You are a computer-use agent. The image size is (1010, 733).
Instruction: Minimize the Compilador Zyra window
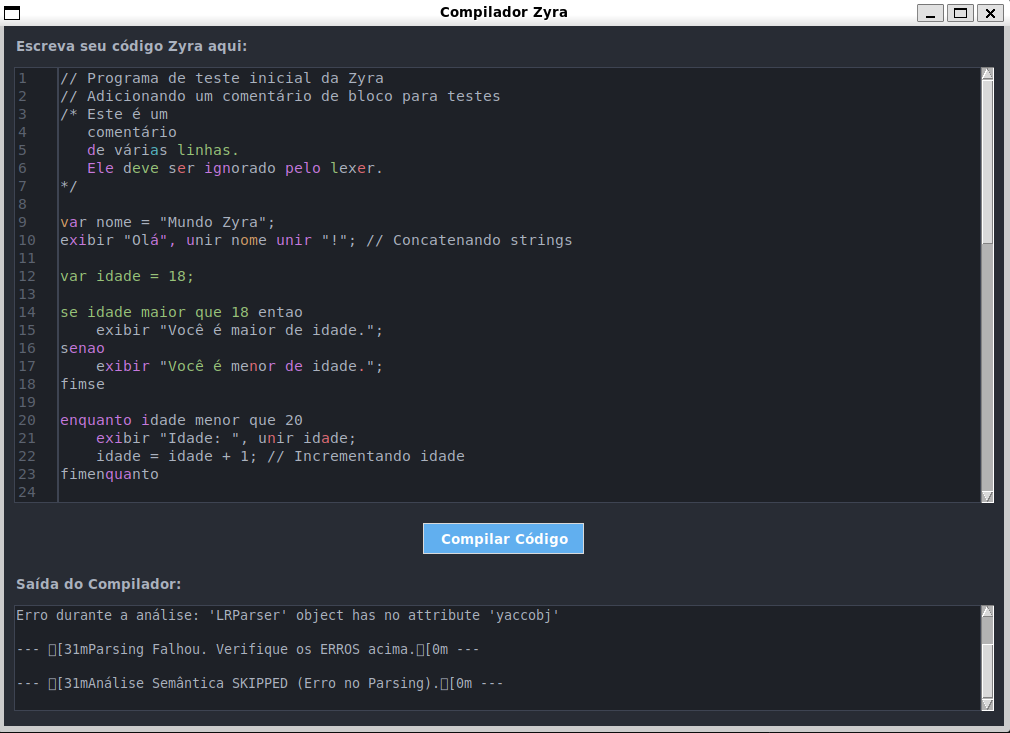[x=931, y=13]
